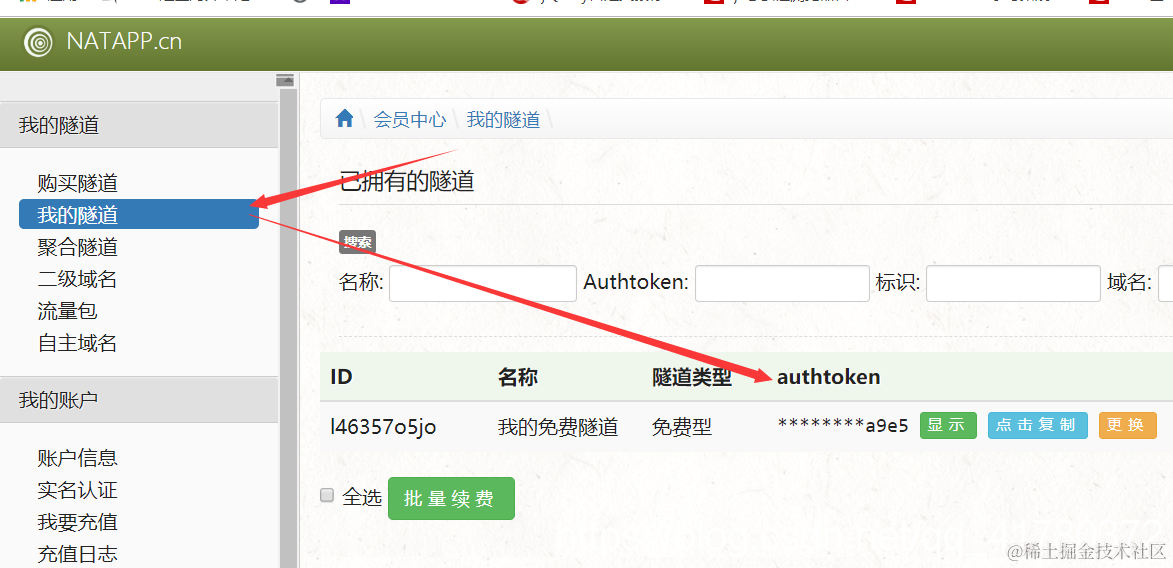The image size is (1173, 568).
Task: Open 流量包 in the sidebar
Action: (67, 311)
